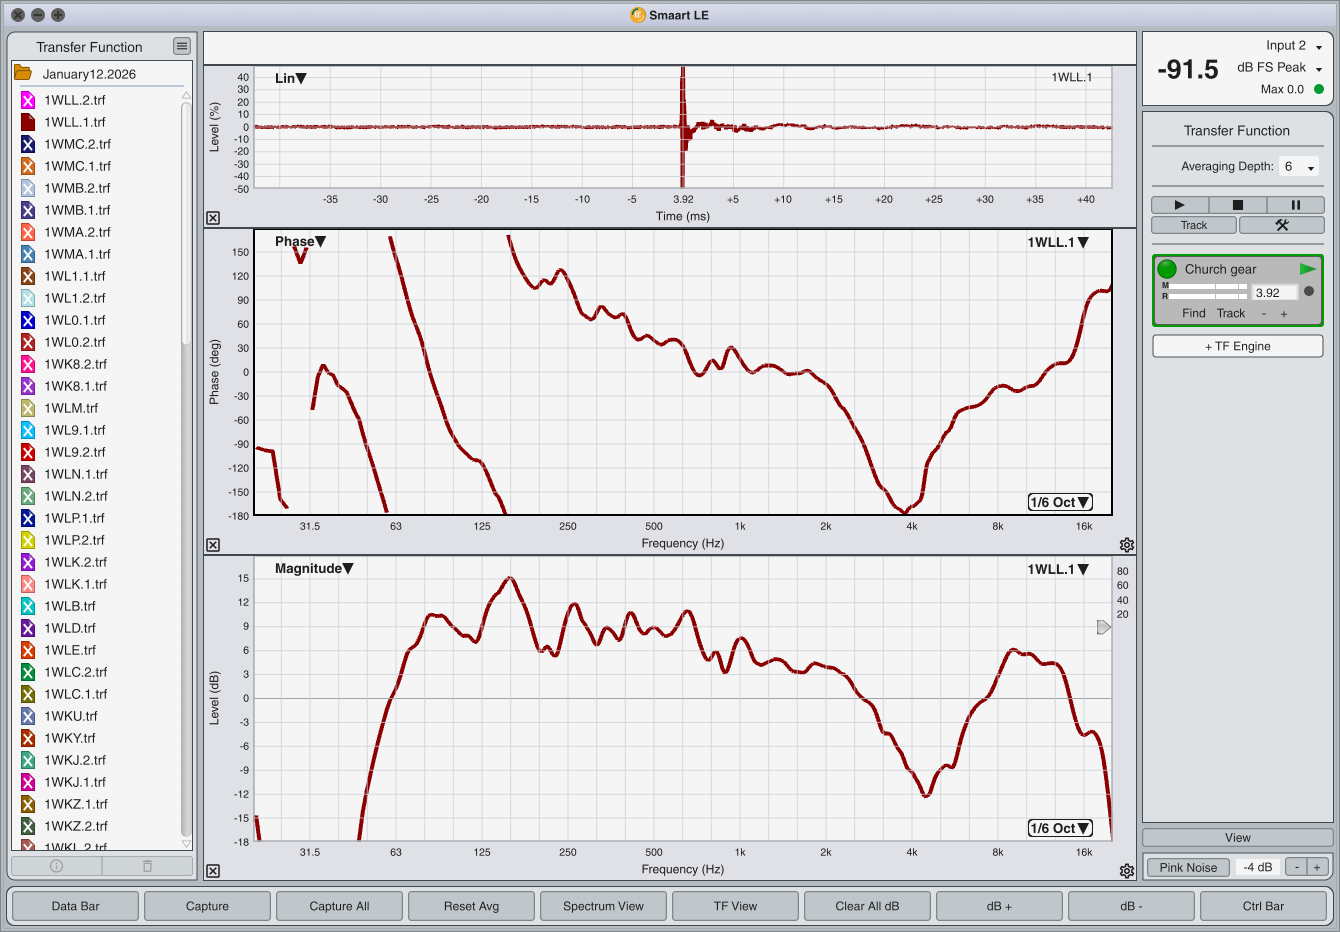This screenshot has height=932, width=1340.
Task: Click the trace icon for 1WMC.2.trf
Action: 28,144
